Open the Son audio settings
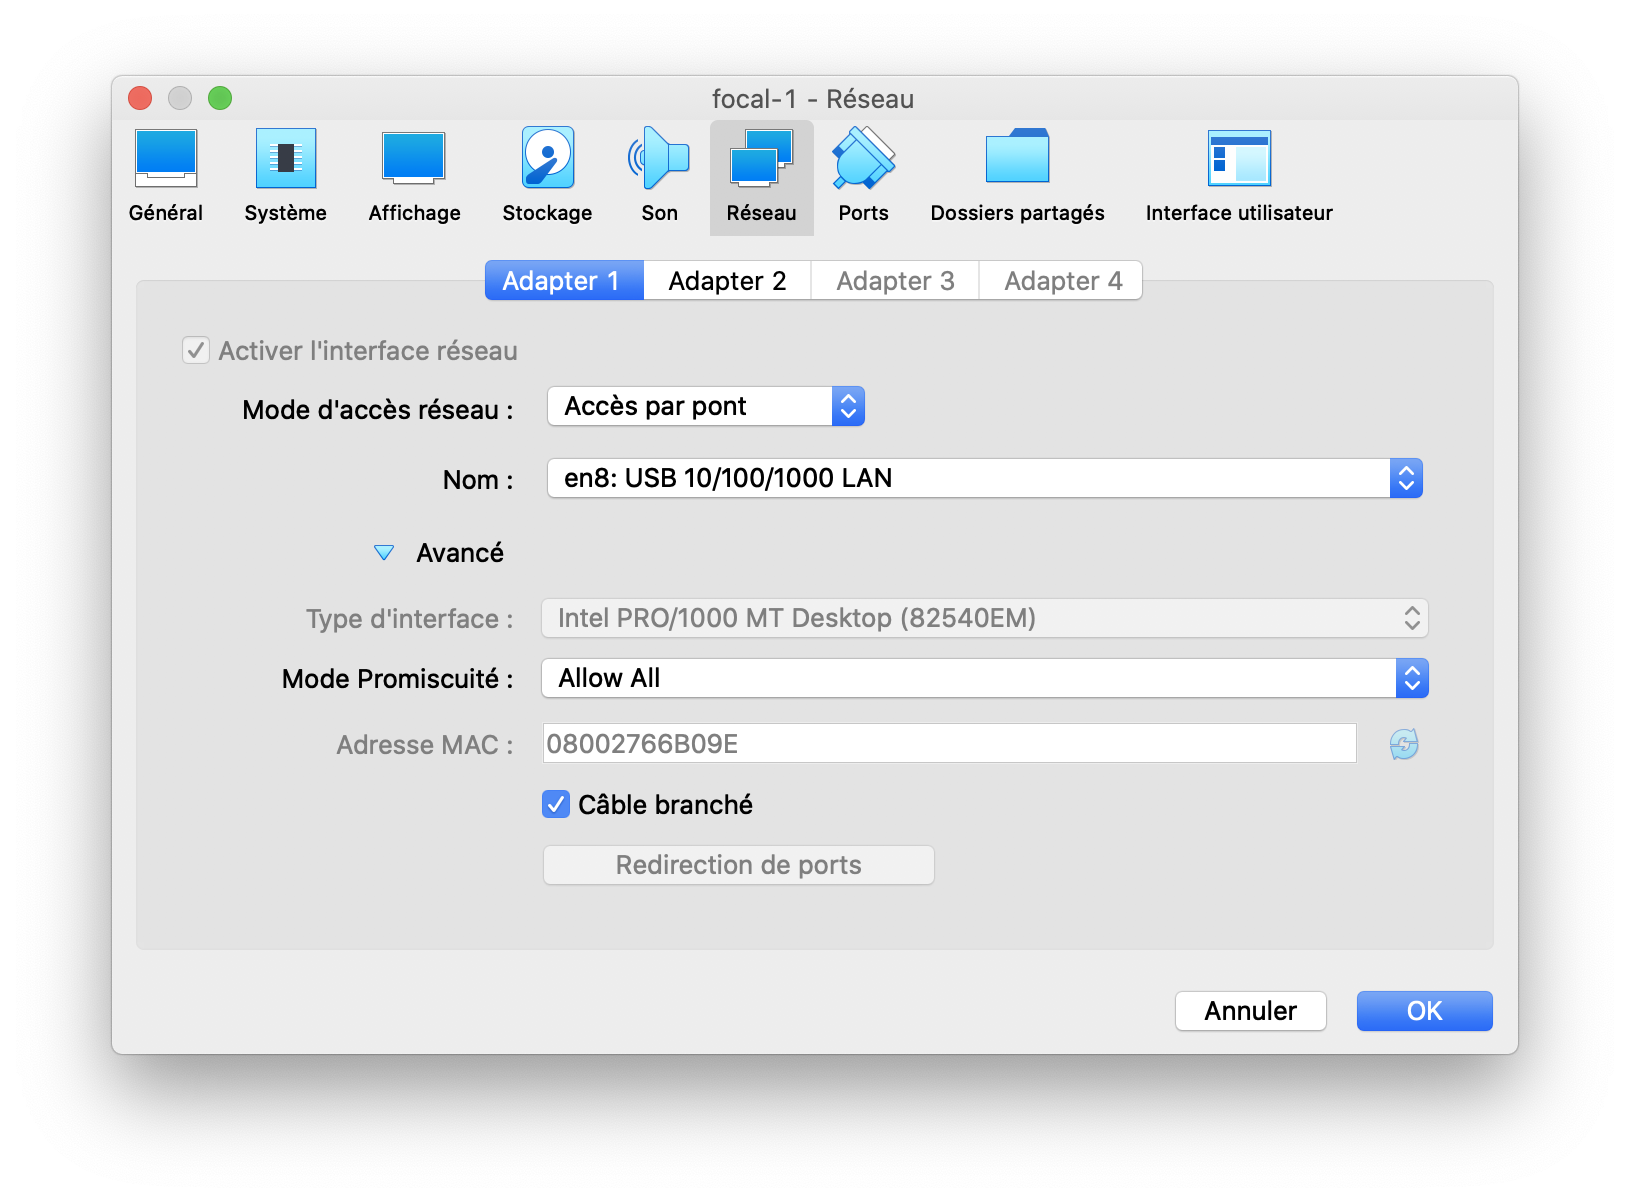The height and width of the screenshot is (1202, 1630). 659,177
